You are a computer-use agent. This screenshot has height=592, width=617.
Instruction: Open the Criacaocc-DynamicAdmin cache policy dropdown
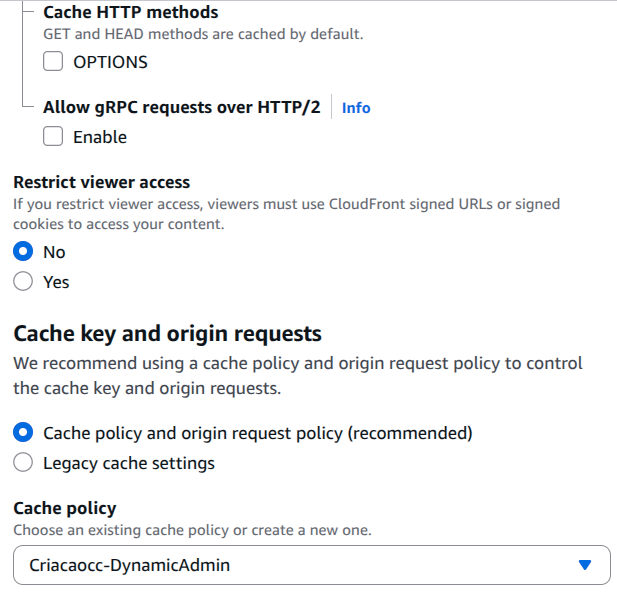[x=300, y=565]
